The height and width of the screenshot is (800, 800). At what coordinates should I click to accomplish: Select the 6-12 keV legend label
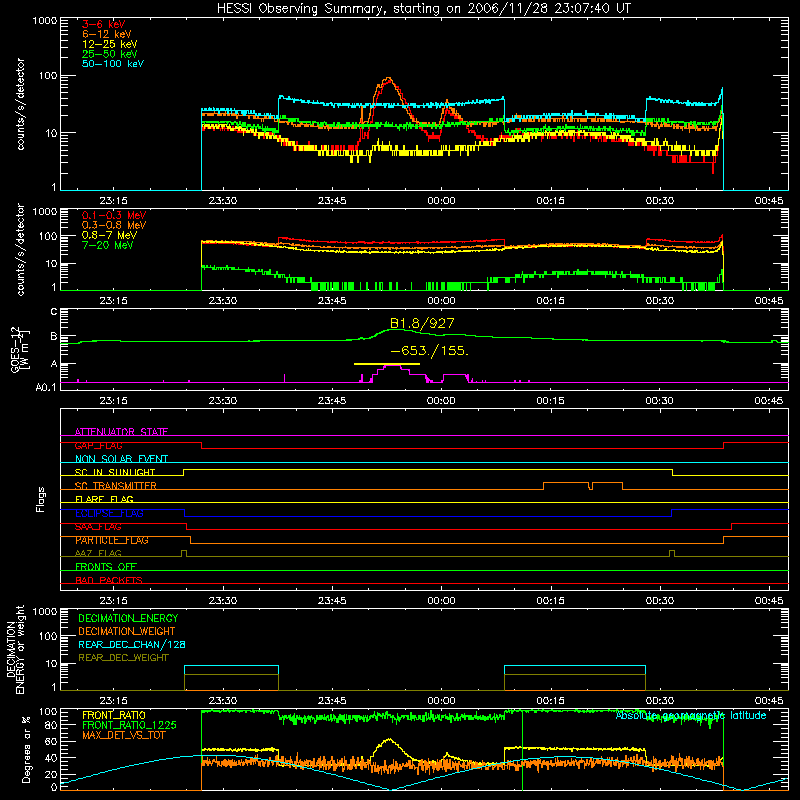pos(107,34)
